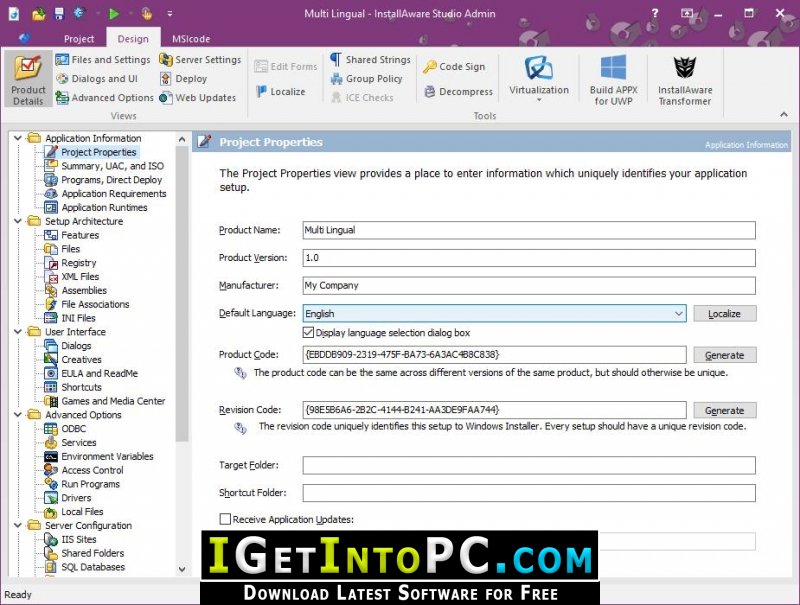The width and height of the screenshot is (800, 605).
Task: Collapse the ribbon with the chevron
Action: [784, 115]
